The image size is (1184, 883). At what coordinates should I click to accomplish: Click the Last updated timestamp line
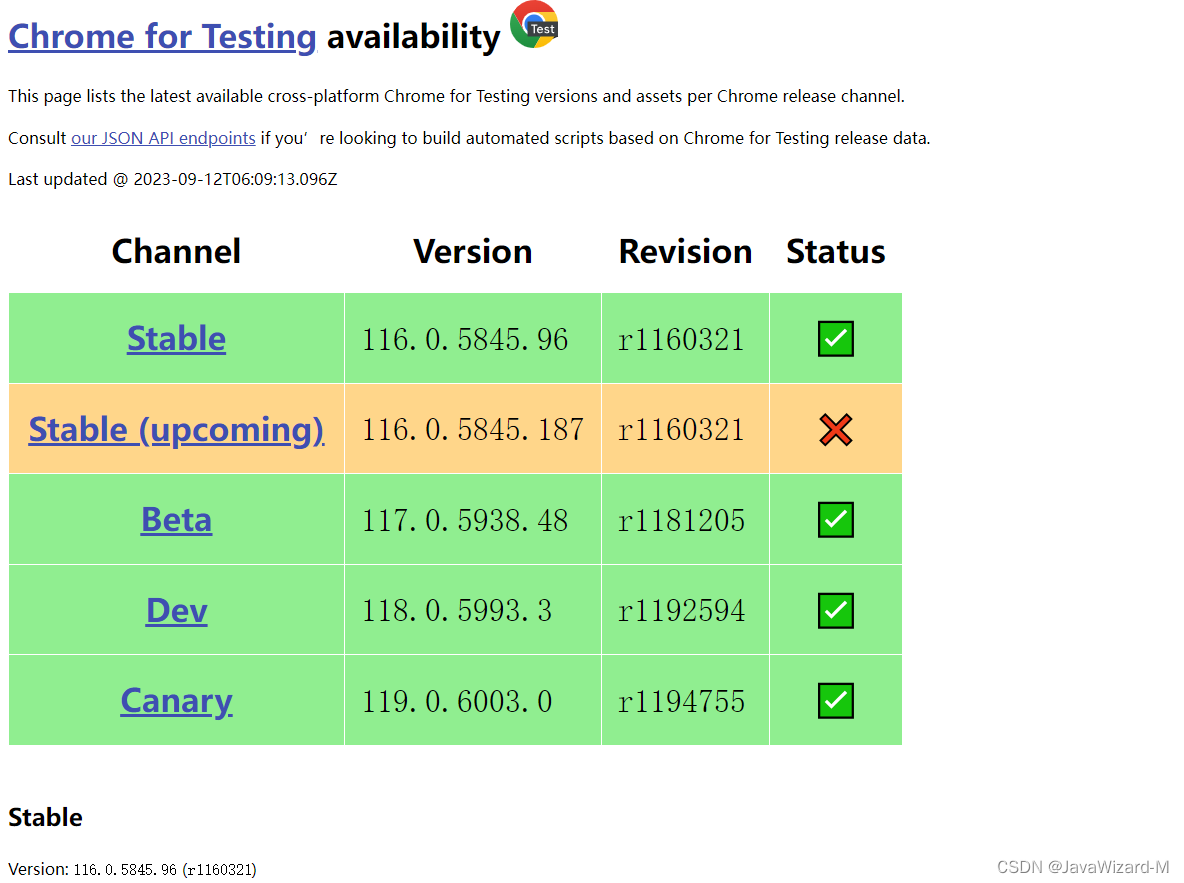point(173,180)
